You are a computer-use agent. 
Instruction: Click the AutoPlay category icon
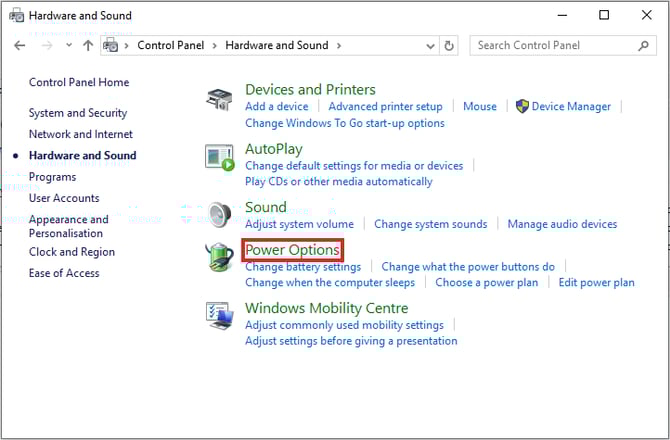(x=219, y=157)
